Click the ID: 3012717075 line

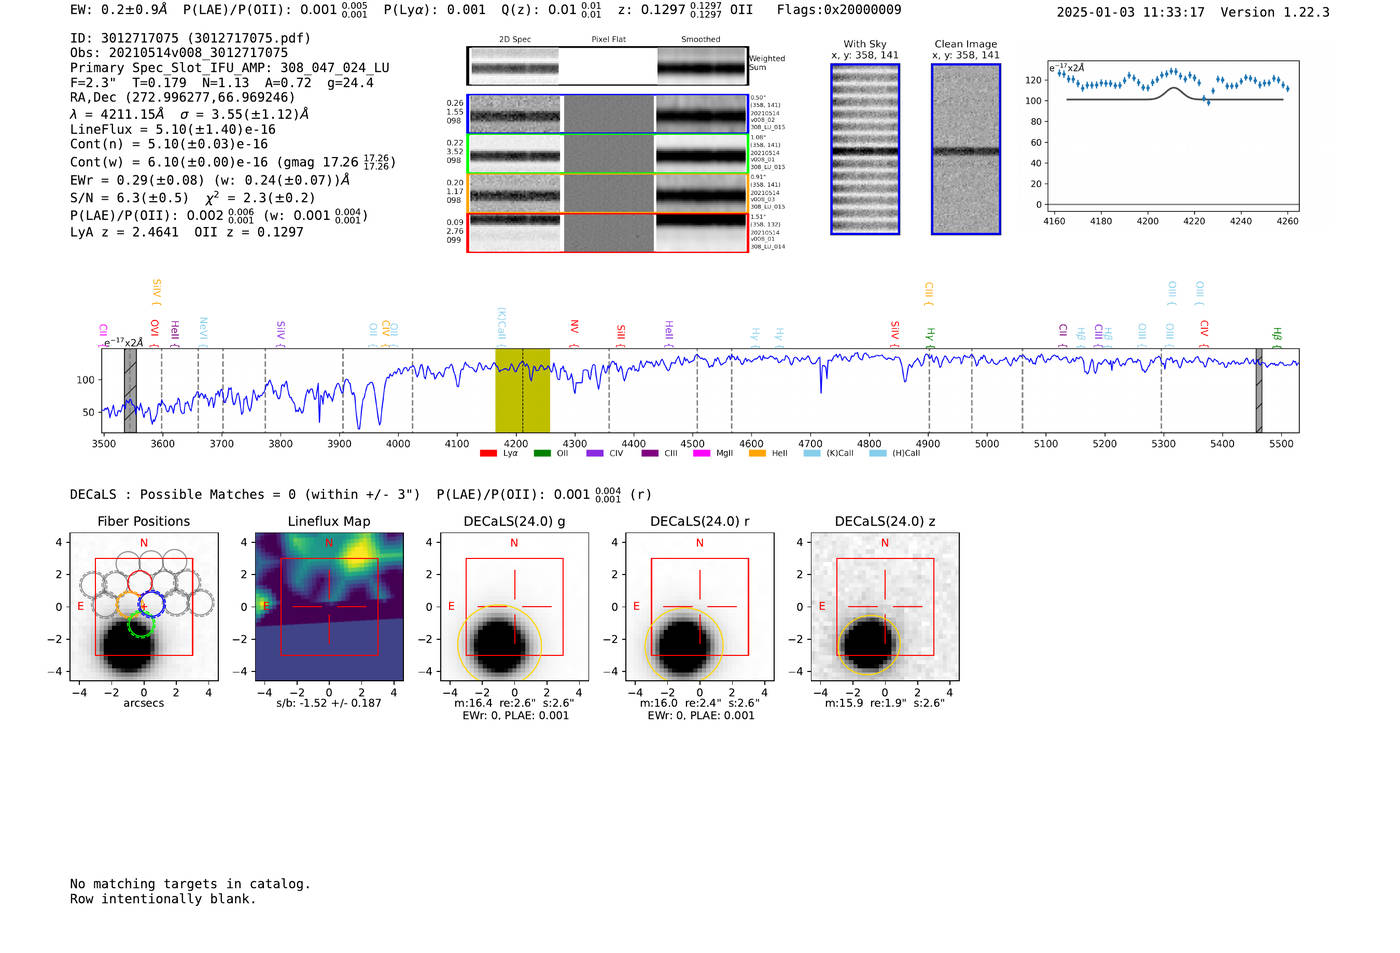point(190,38)
